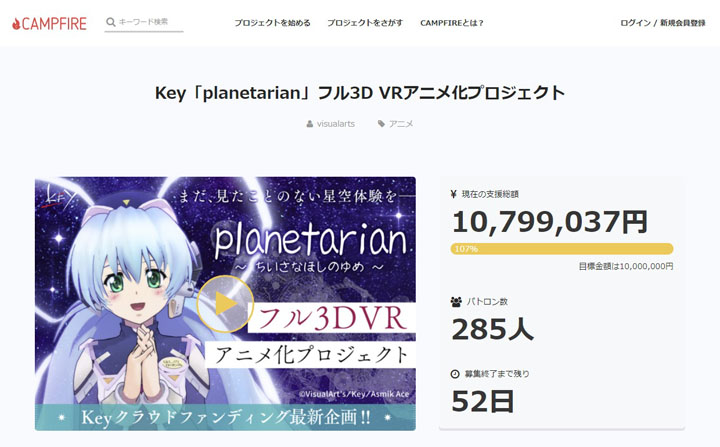The height and width of the screenshot is (447, 720).
Task: Click the ログイン link
Action: pos(635,22)
